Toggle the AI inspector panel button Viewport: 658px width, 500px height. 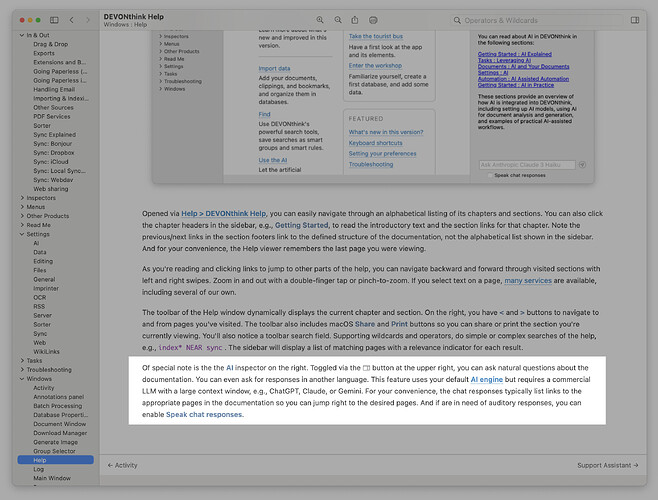coord(635,20)
